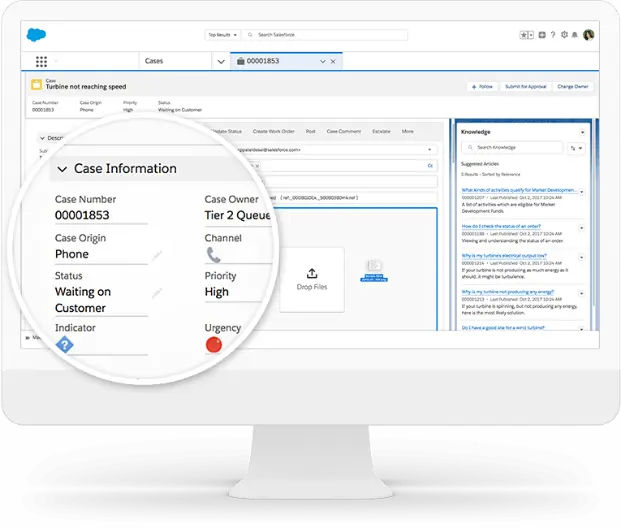Screen dimensions: 621x528
Task: Edit Status with pencil icon
Action: [x=157, y=294]
